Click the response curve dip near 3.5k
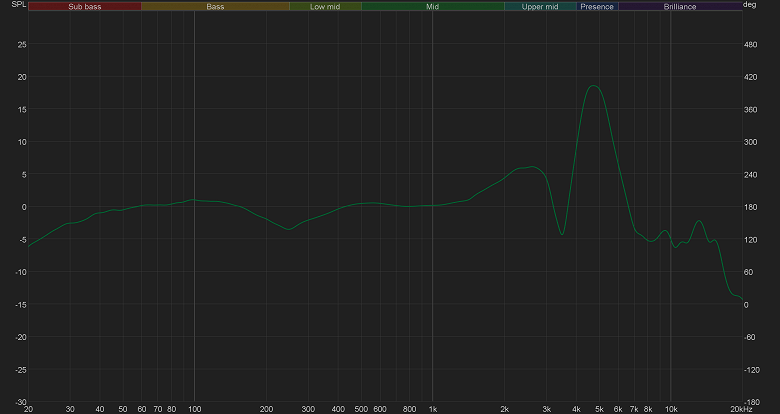Screen dimensions: 780x414 point(562,234)
